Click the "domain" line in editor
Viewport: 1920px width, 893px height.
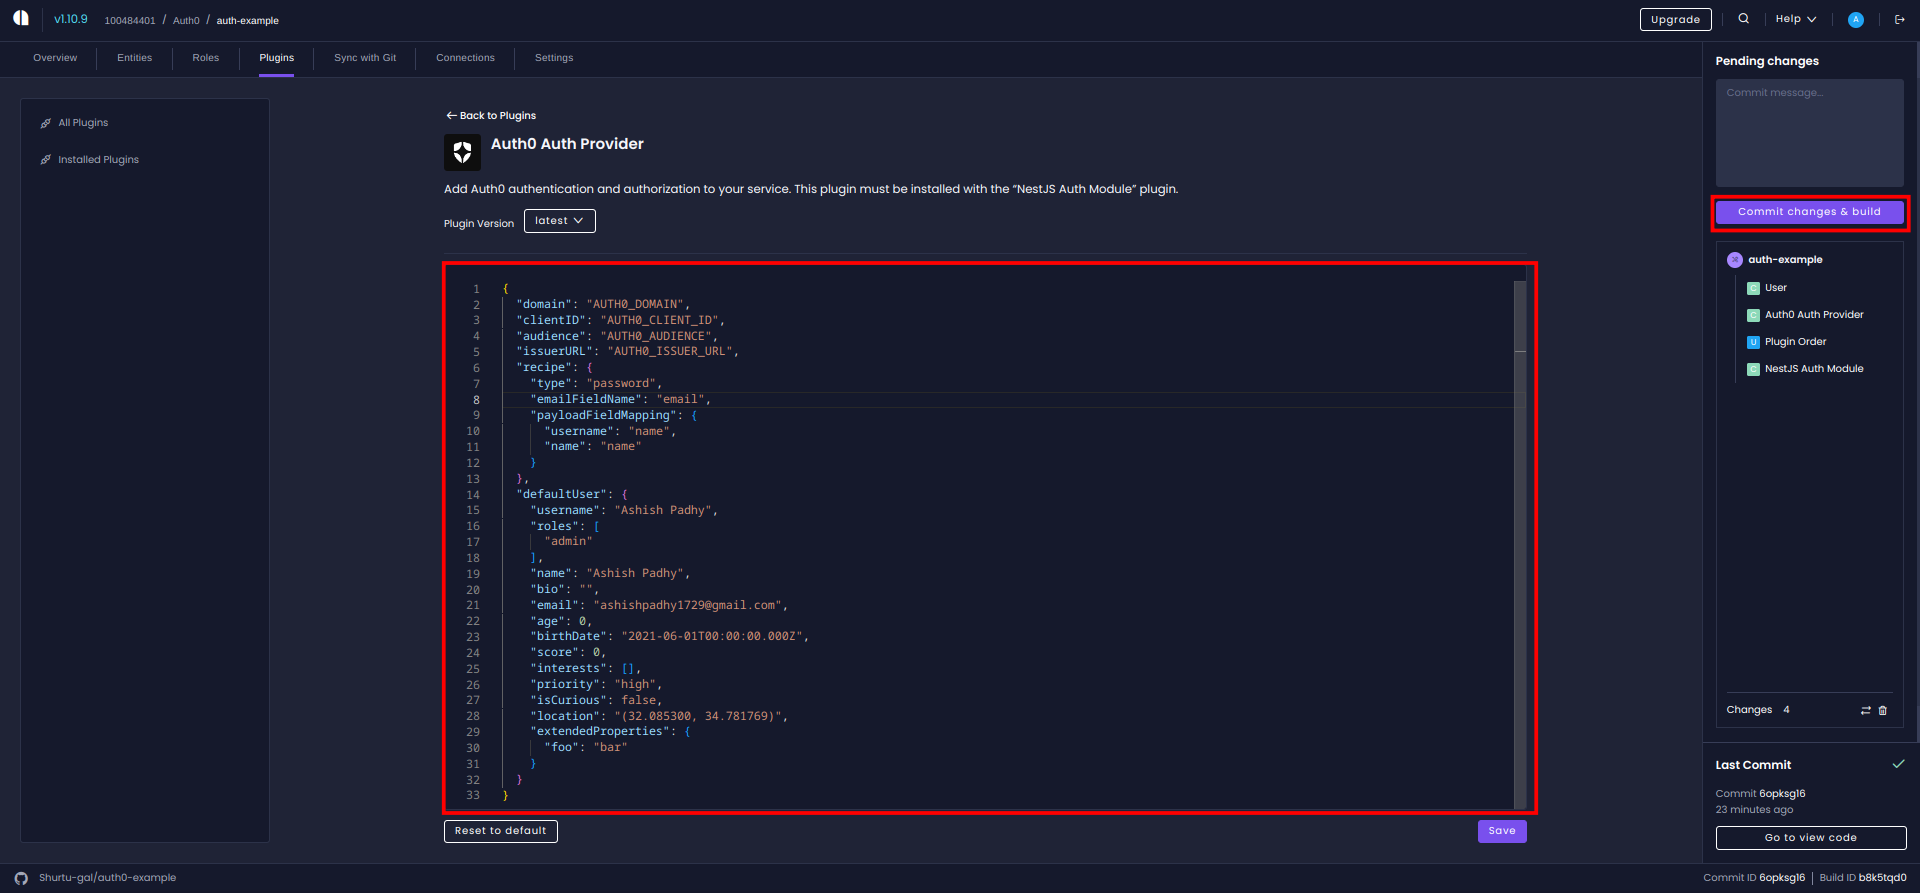pyautogui.click(x=603, y=304)
